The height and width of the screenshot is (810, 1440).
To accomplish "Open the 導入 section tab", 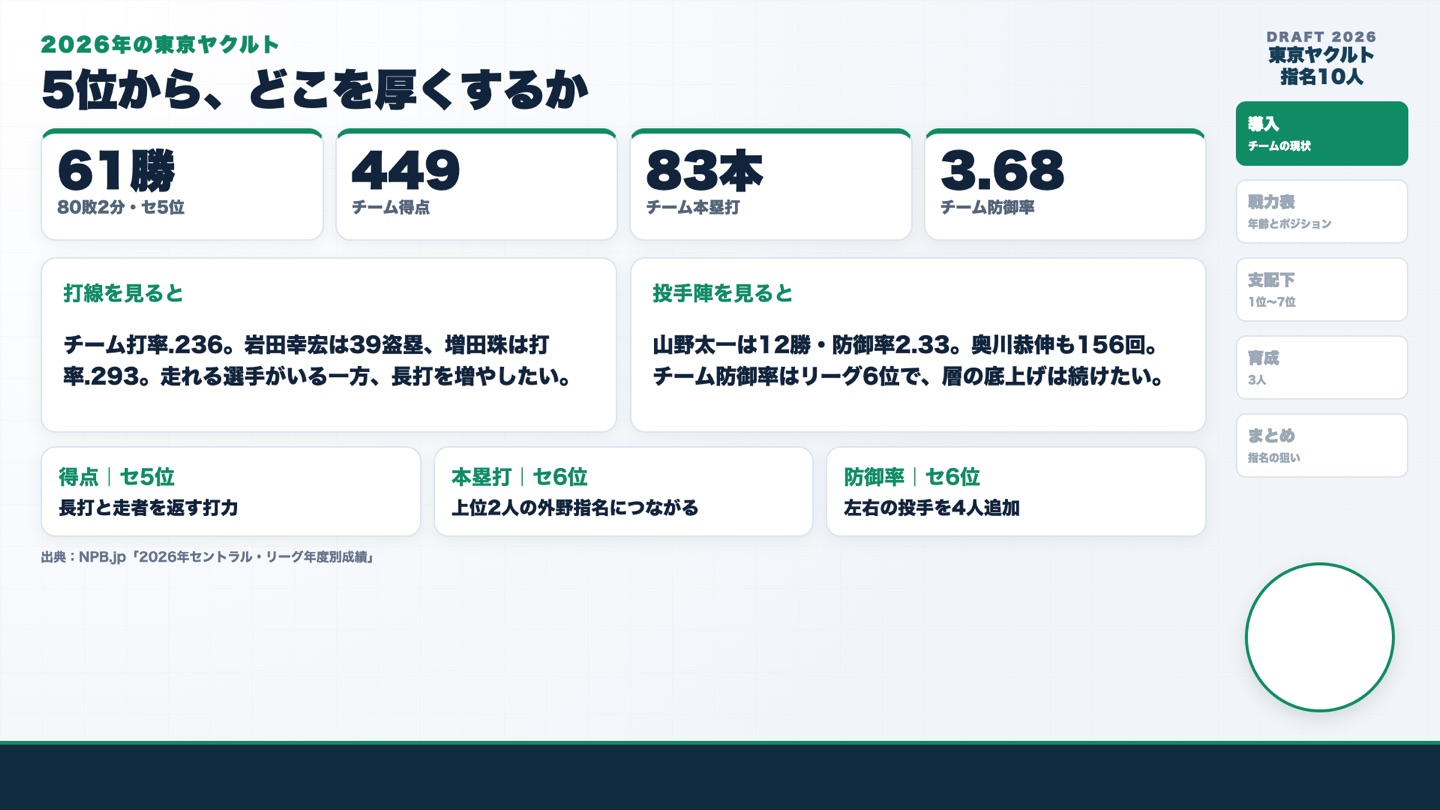I will [x=1321, y=133].
